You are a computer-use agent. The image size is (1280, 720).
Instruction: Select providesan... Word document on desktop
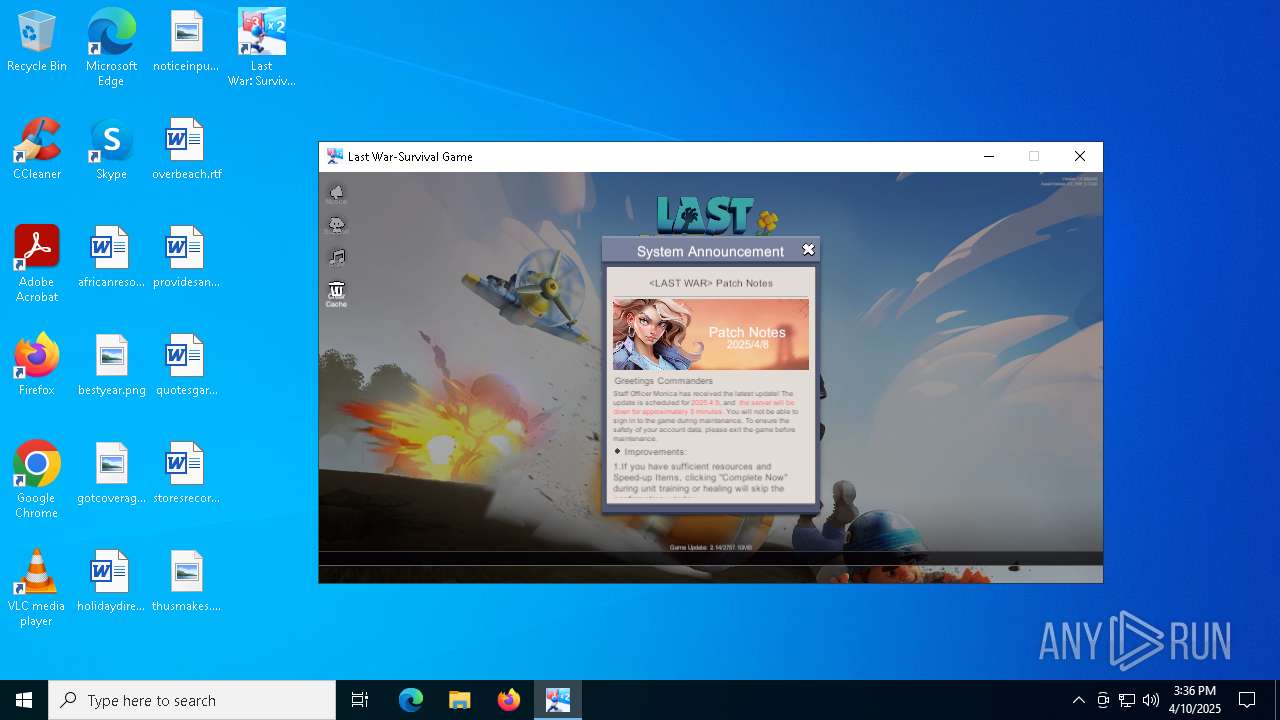[x=186, y=257]
